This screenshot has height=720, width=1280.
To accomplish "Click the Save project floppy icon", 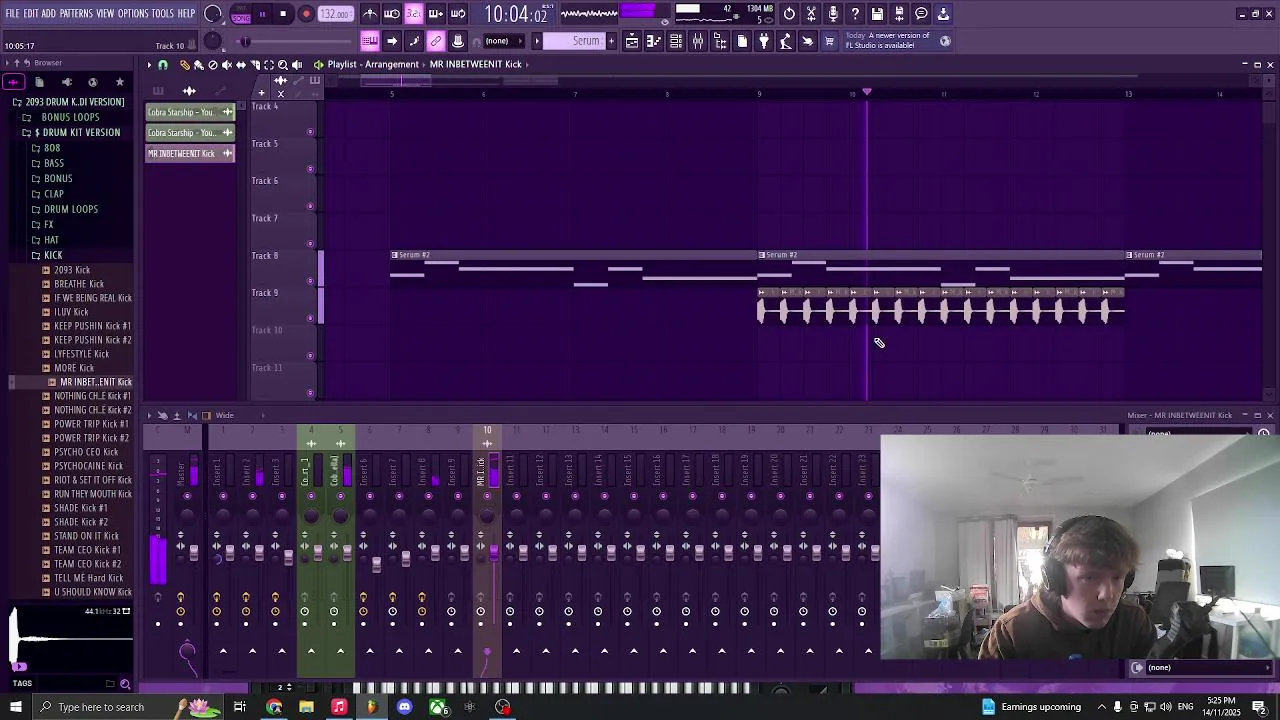I will tap(877, 14).
